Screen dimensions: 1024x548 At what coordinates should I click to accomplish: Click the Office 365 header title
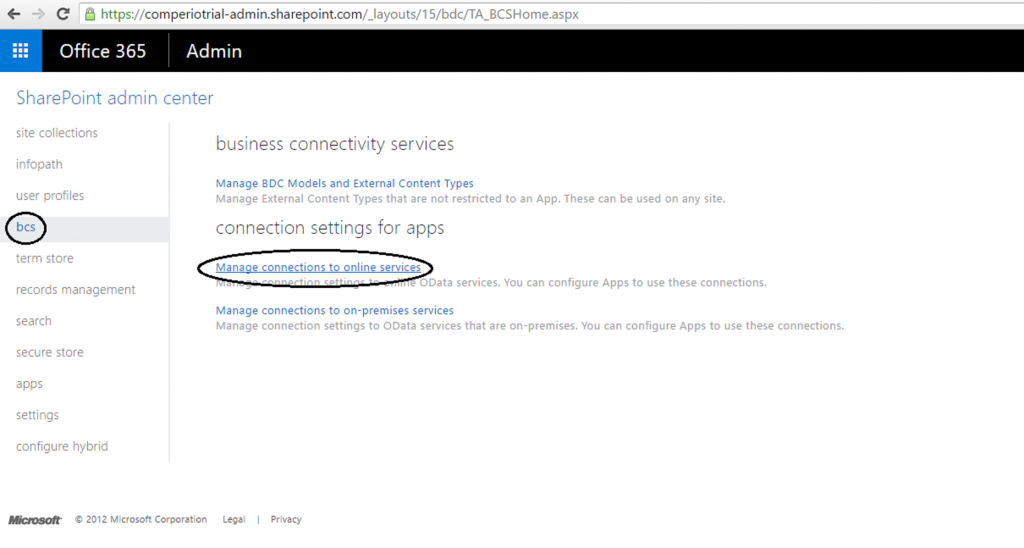tap(103, 51)
